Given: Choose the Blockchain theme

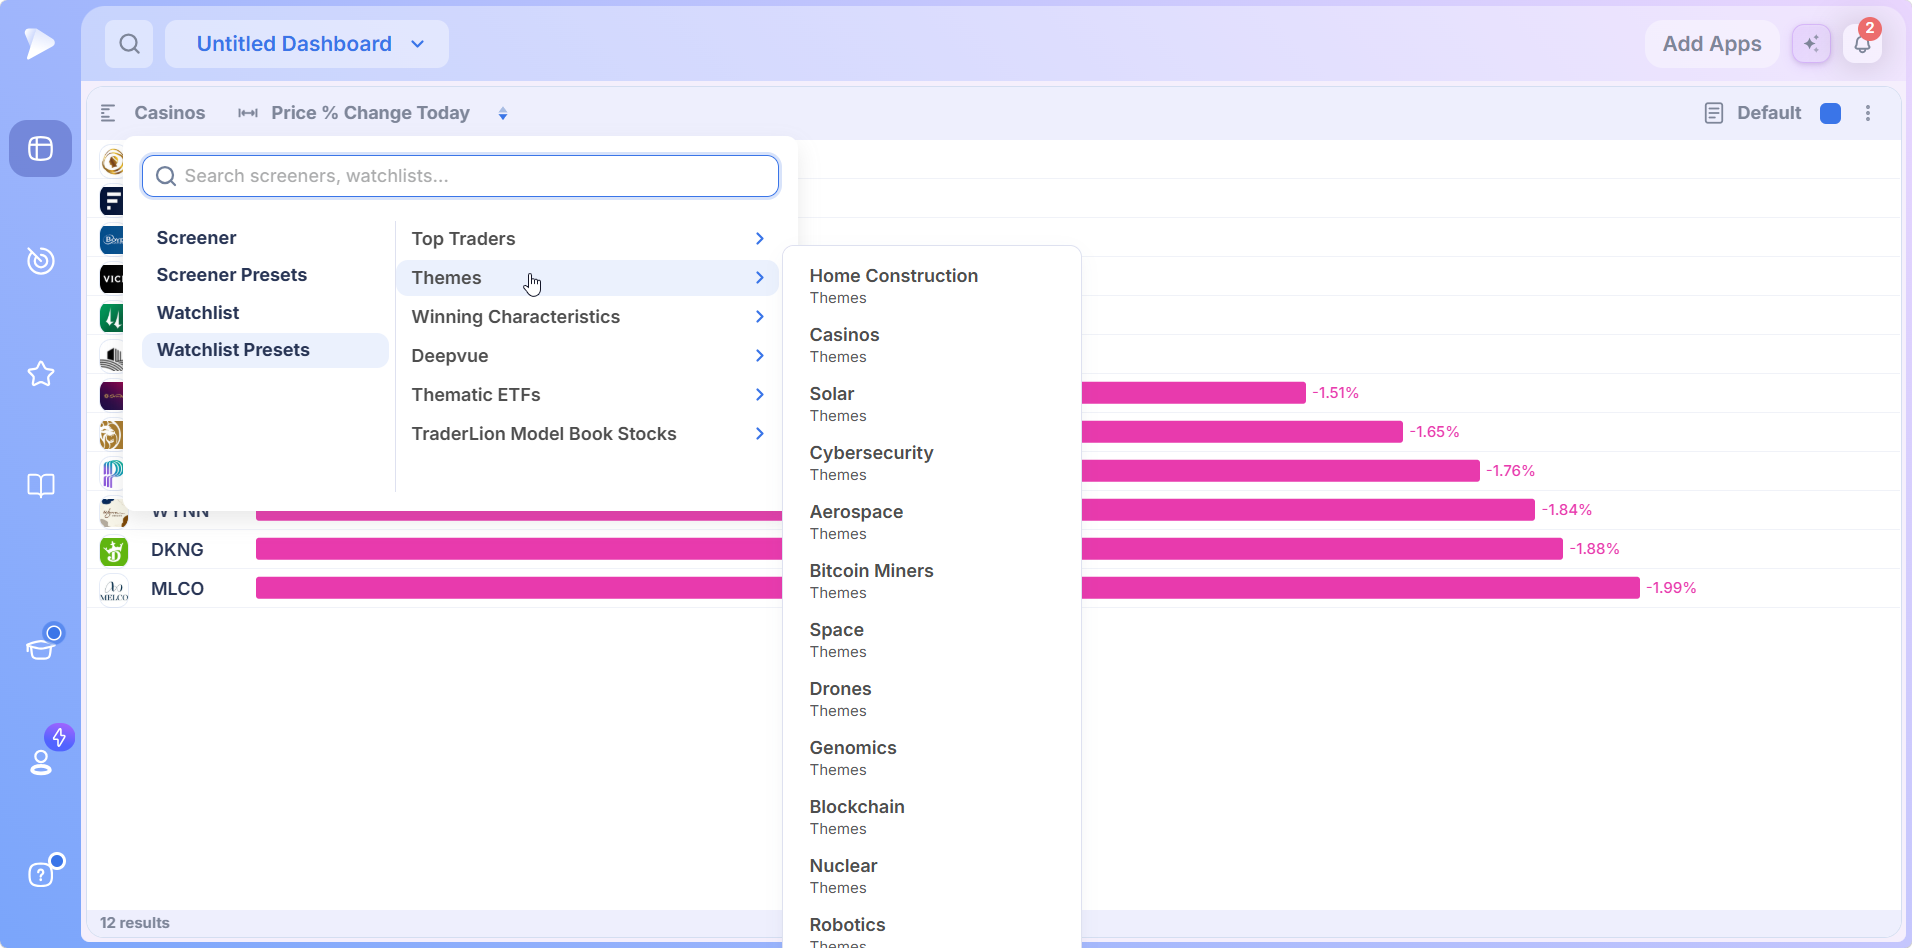Looking at the screenshot, I should point(931,817).
